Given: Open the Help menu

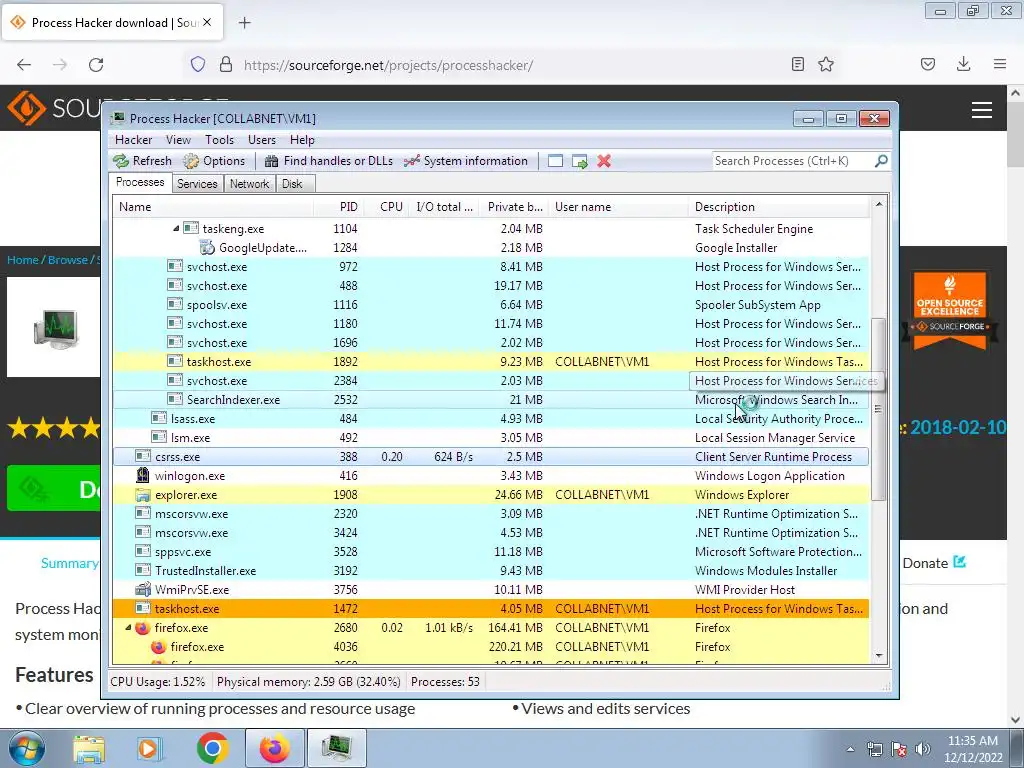Looking at the screenshot, I should pyautogui.click(x=302, y=140).
